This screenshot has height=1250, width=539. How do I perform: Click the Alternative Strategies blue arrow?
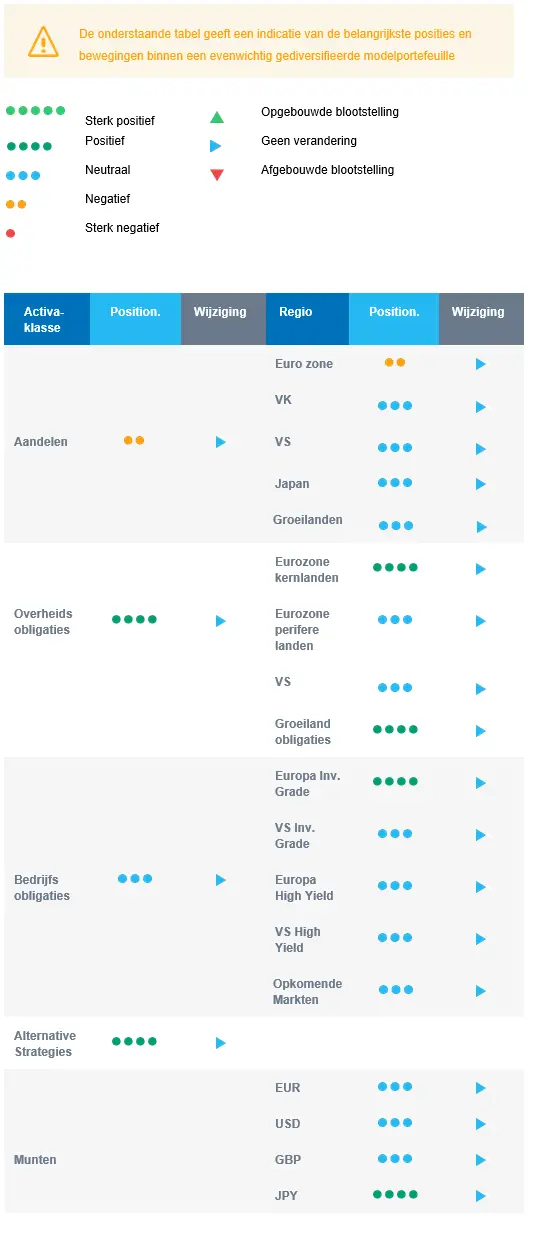pyautogui.click(x=221, y=1043)
